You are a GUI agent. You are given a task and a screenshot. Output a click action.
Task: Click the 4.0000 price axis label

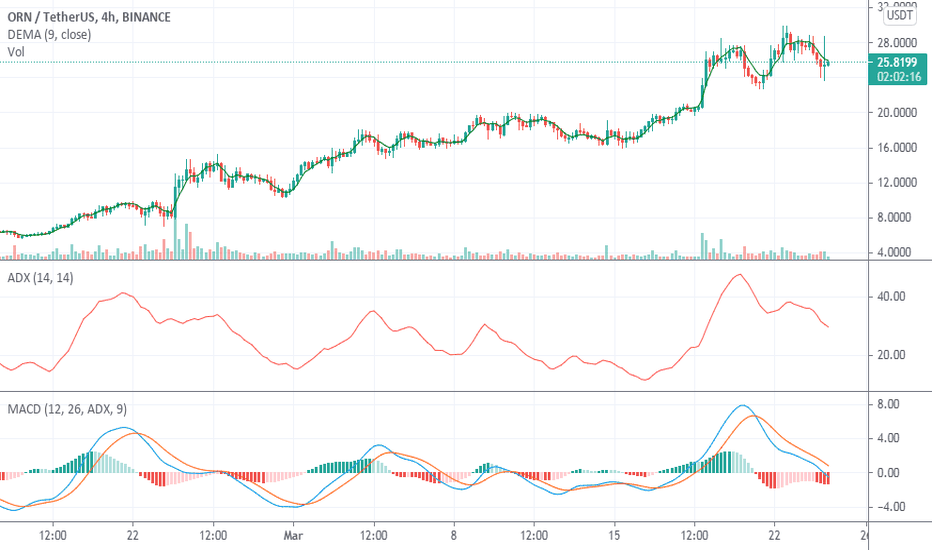point(894,252)
